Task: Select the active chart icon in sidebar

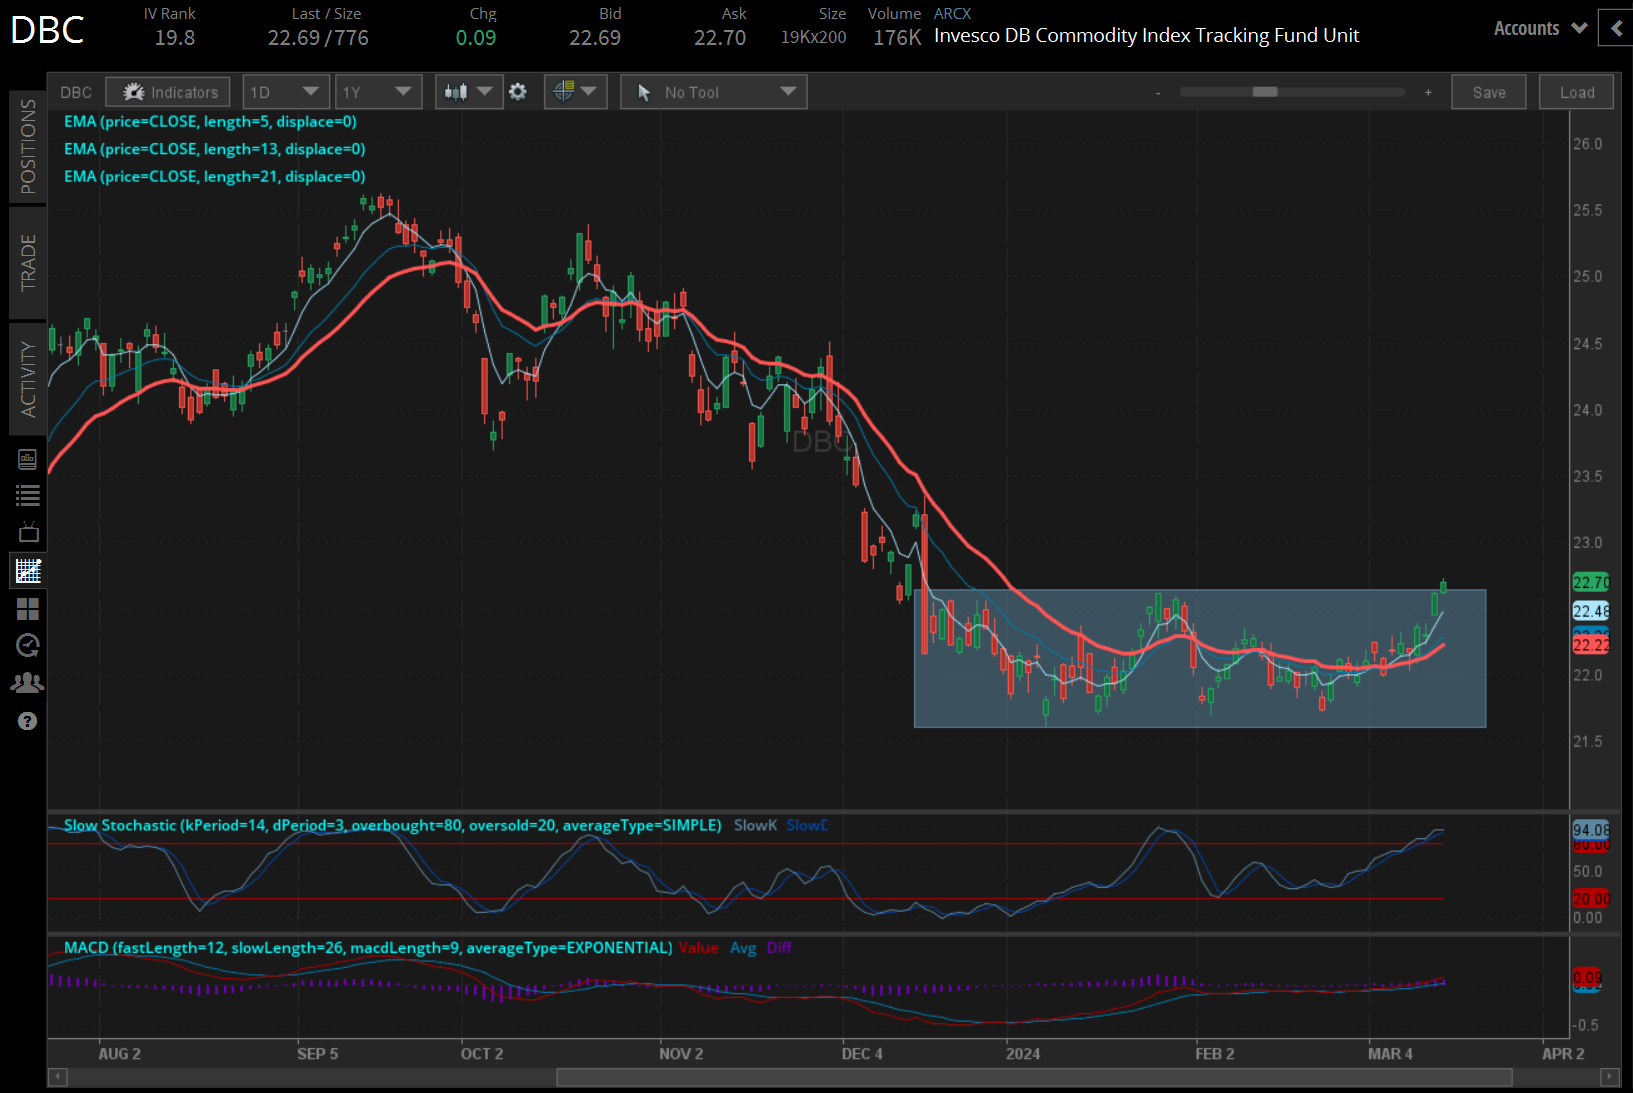Action: coord(27,570)
